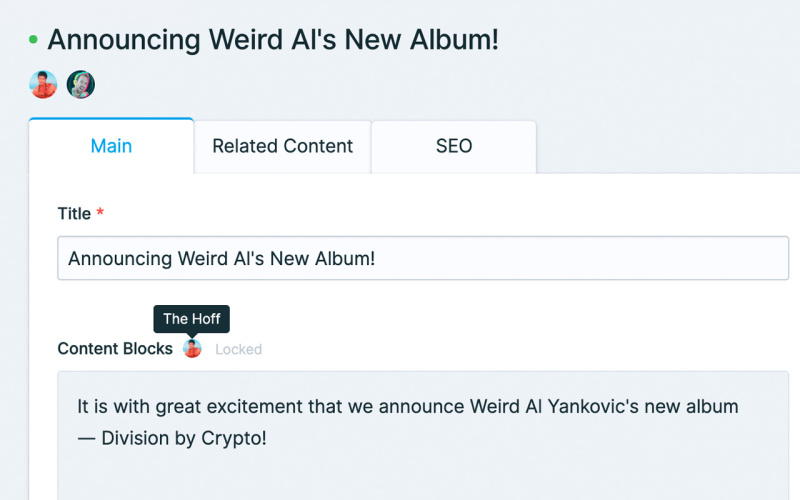This screenshot has height=500, width=800.
Task: Click small avatar beside Content Blocks label
Action: [193, 349]
